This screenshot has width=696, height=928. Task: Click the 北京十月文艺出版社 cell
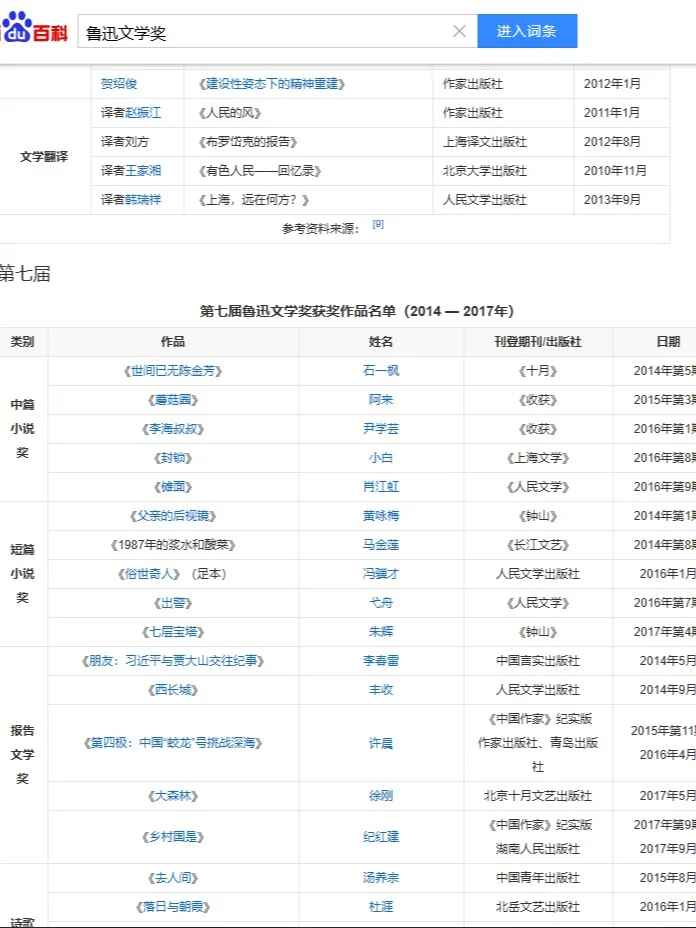(x=538, y=796)
